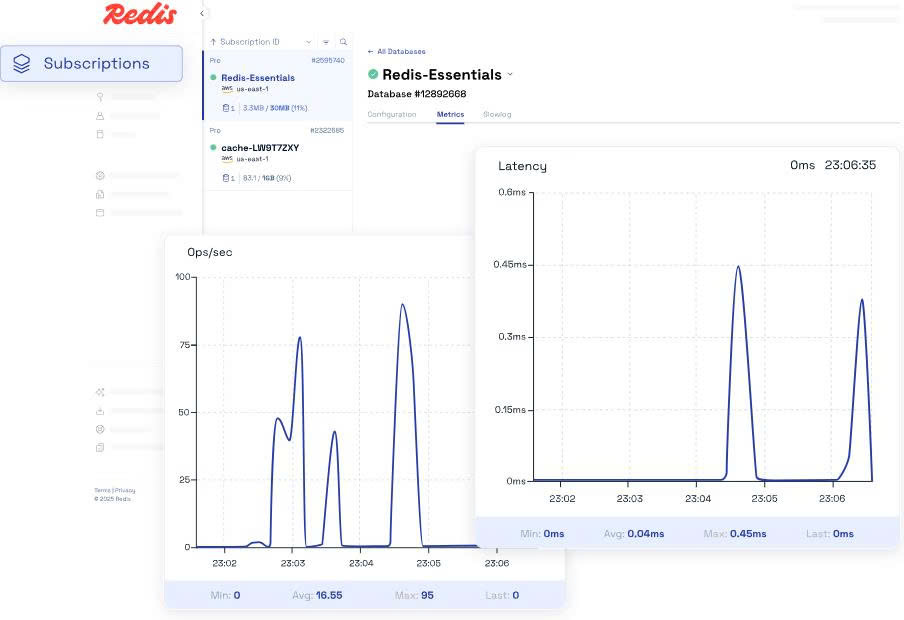Click the database count icon under cache-LW9T7ZXY

click(x=227, y=178)
